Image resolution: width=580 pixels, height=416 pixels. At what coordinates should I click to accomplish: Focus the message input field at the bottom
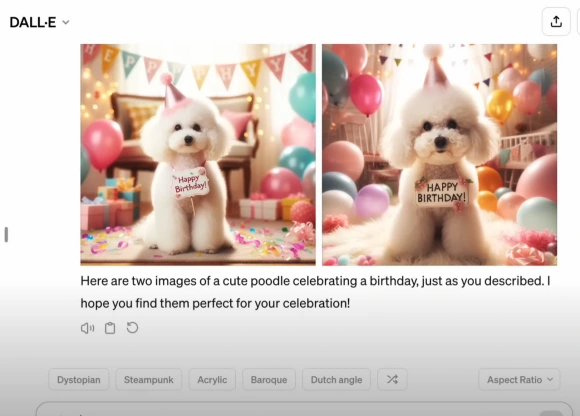click(x=304, y=409)
